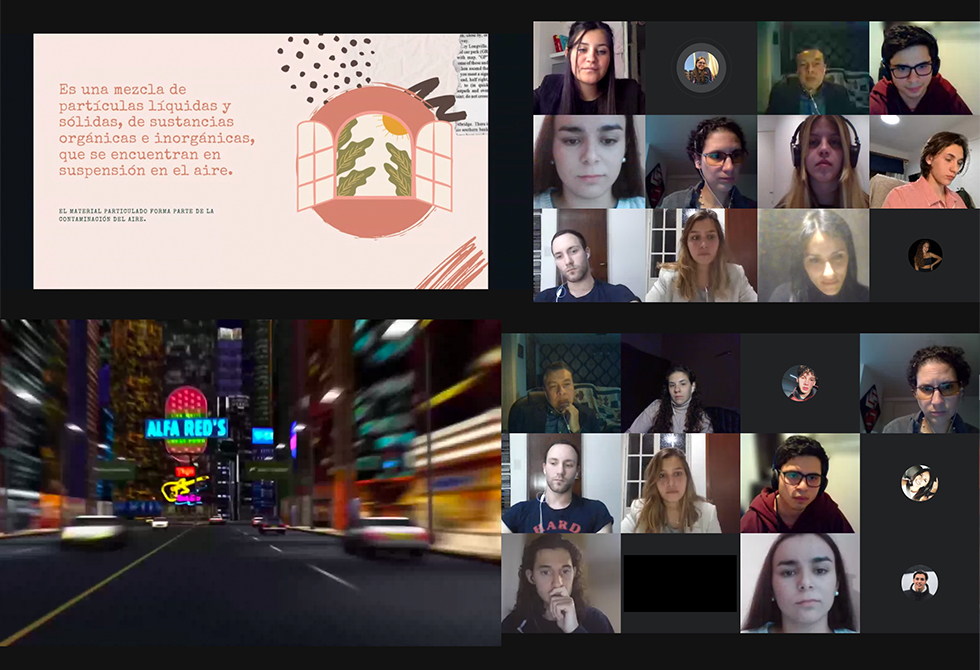This screenshot has width=980, height=670.
Task: Click the ALFA RED'S neon sign
Action: (x=186, y=428)
